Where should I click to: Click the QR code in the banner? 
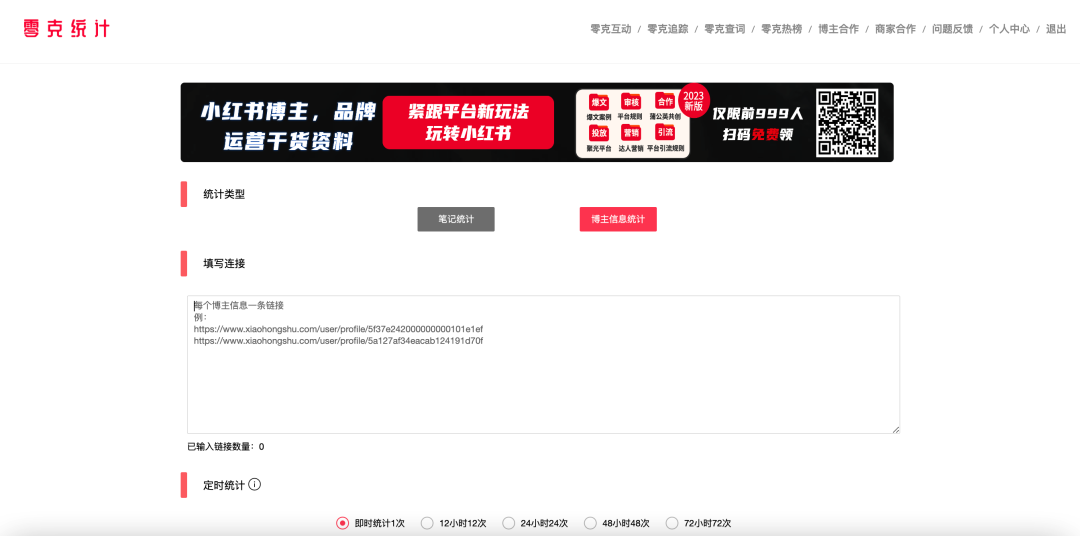coord(846,123)
